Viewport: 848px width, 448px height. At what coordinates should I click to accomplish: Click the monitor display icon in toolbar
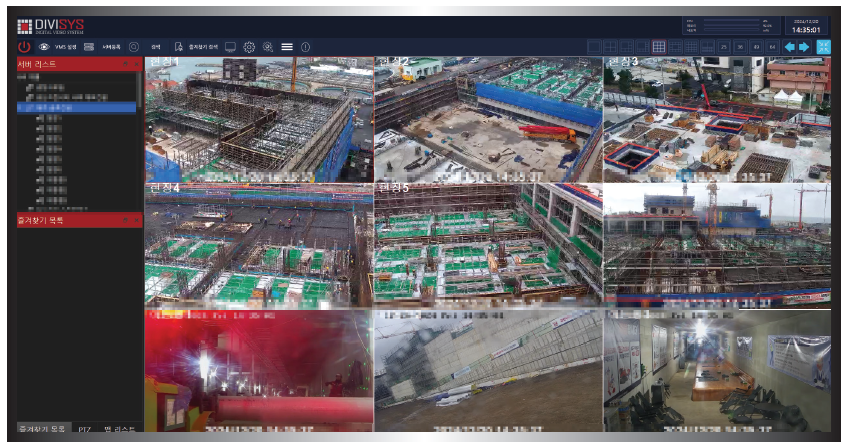231,47
